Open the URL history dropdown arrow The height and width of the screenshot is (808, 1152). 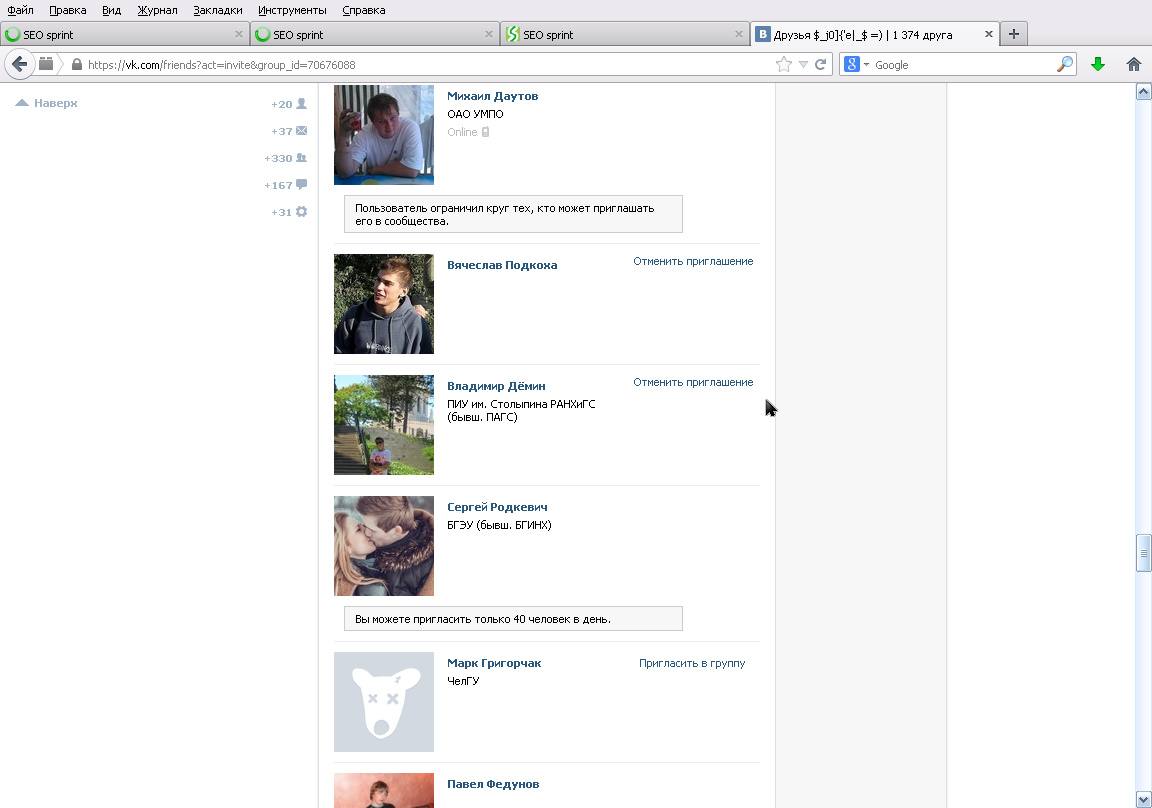pos(803,65)
